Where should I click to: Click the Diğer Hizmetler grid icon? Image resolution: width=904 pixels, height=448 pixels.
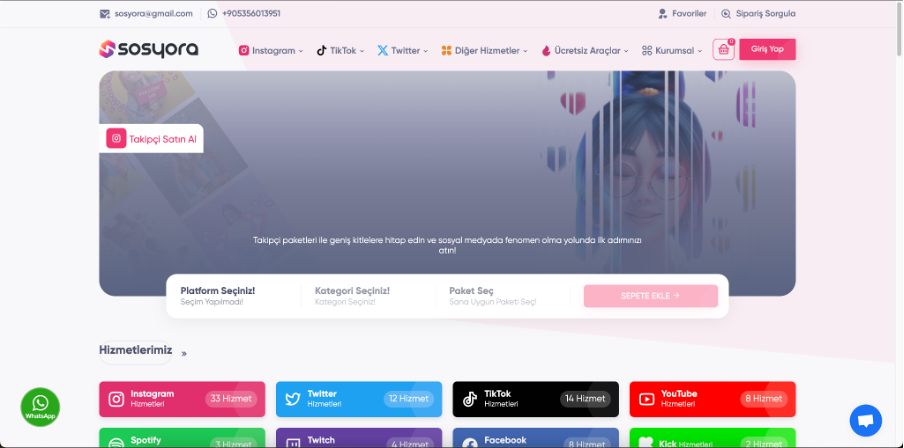(x=446, y=51)
